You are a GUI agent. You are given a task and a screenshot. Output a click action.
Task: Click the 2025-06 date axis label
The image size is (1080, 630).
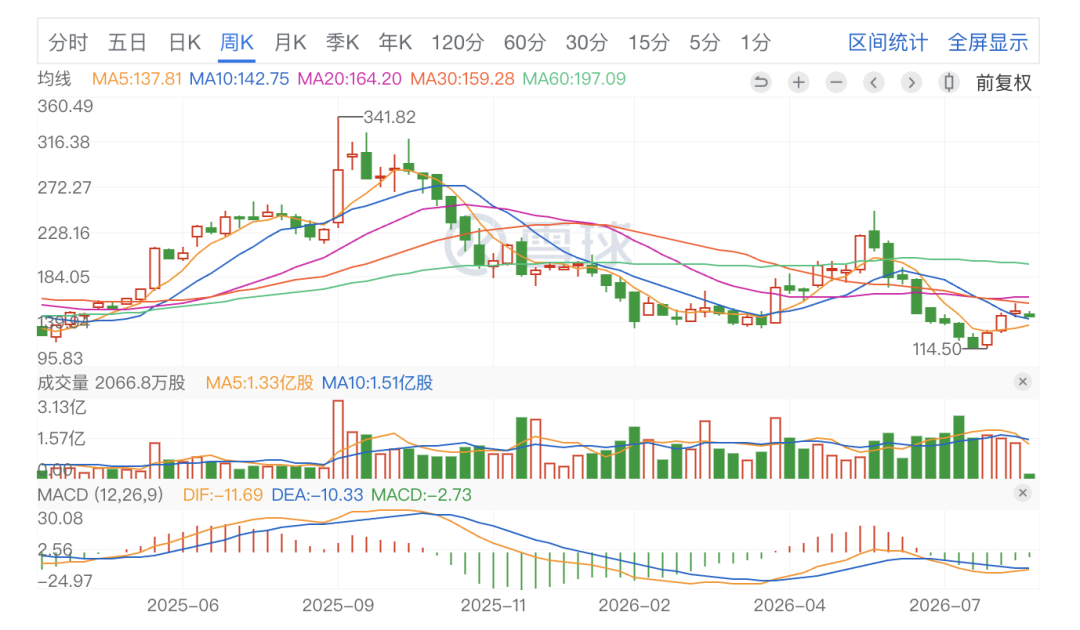(183, 605)
